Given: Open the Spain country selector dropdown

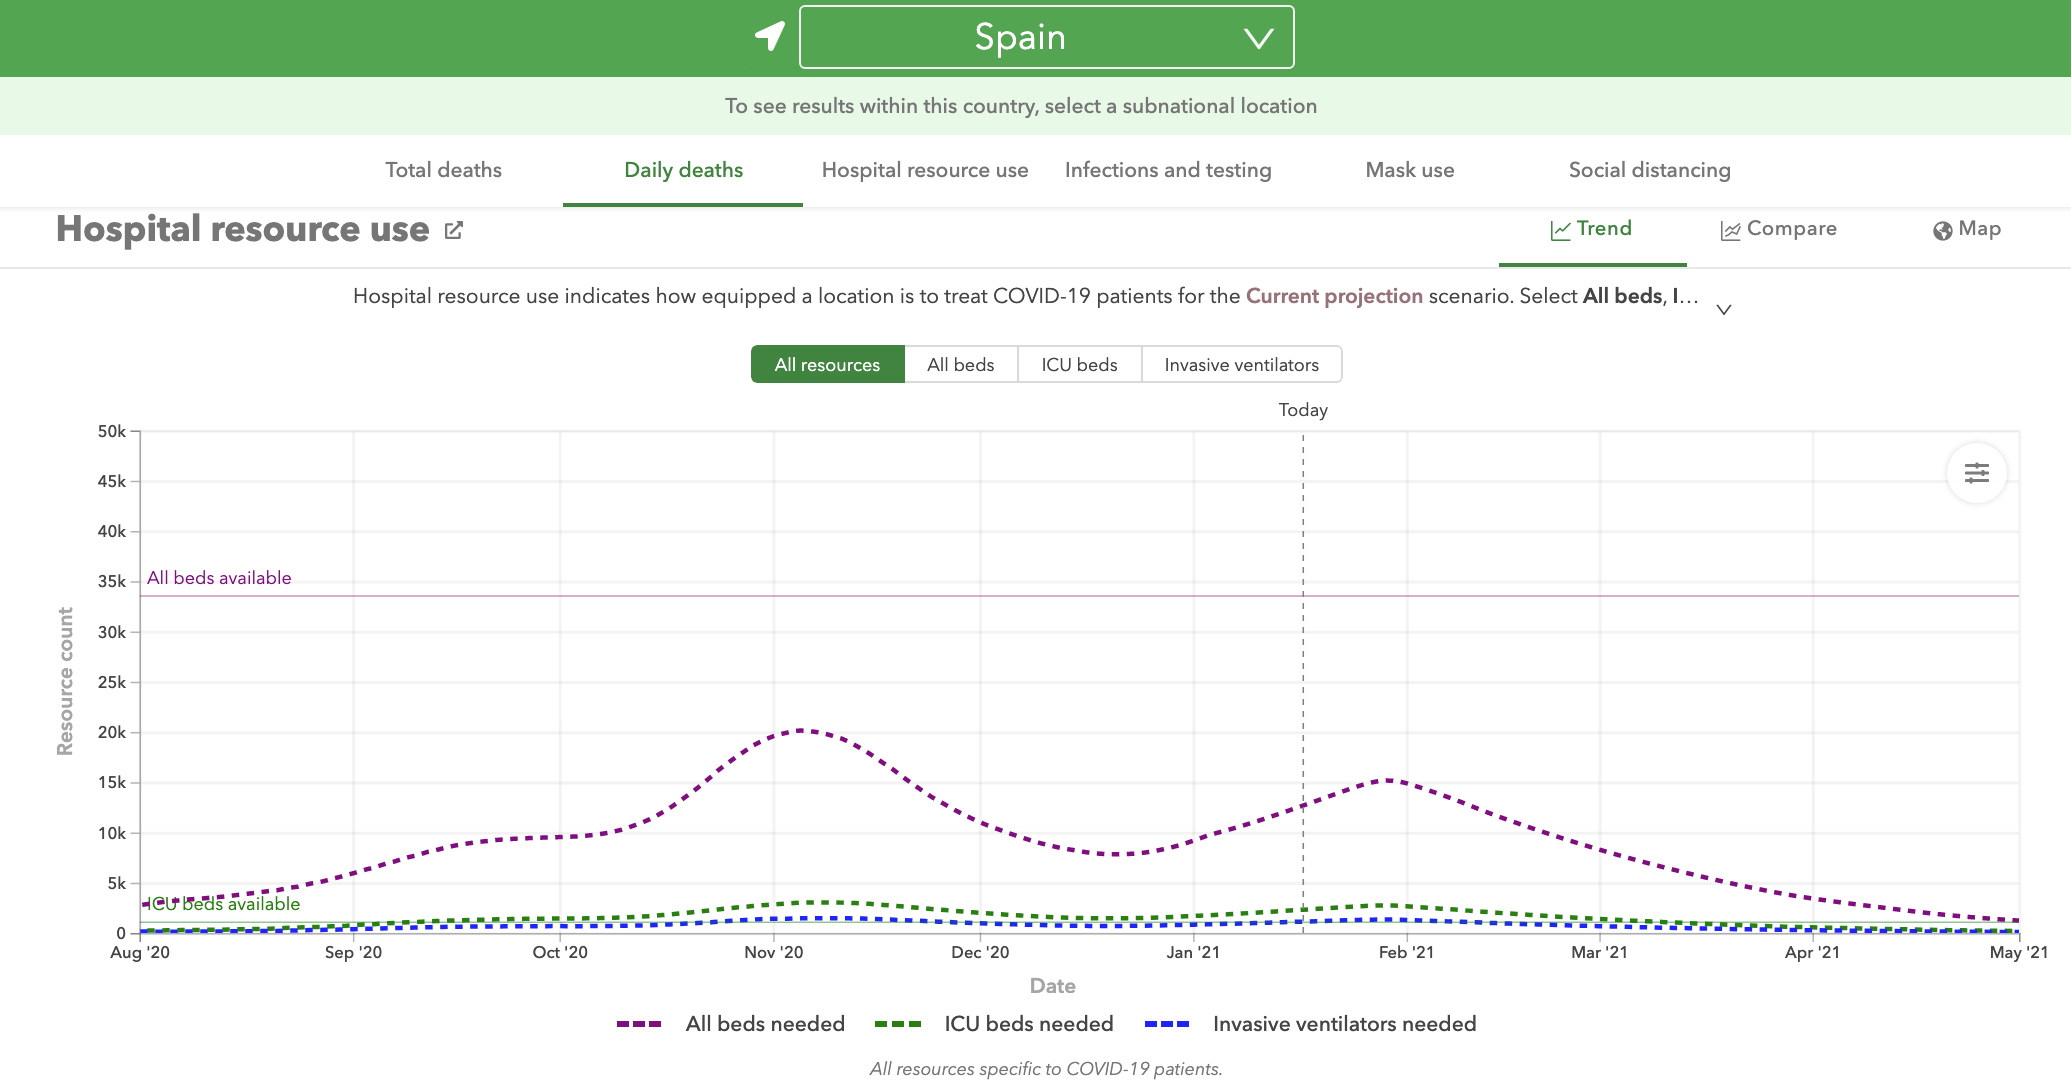Looking at the screenshot, I should coord(1046,37).
